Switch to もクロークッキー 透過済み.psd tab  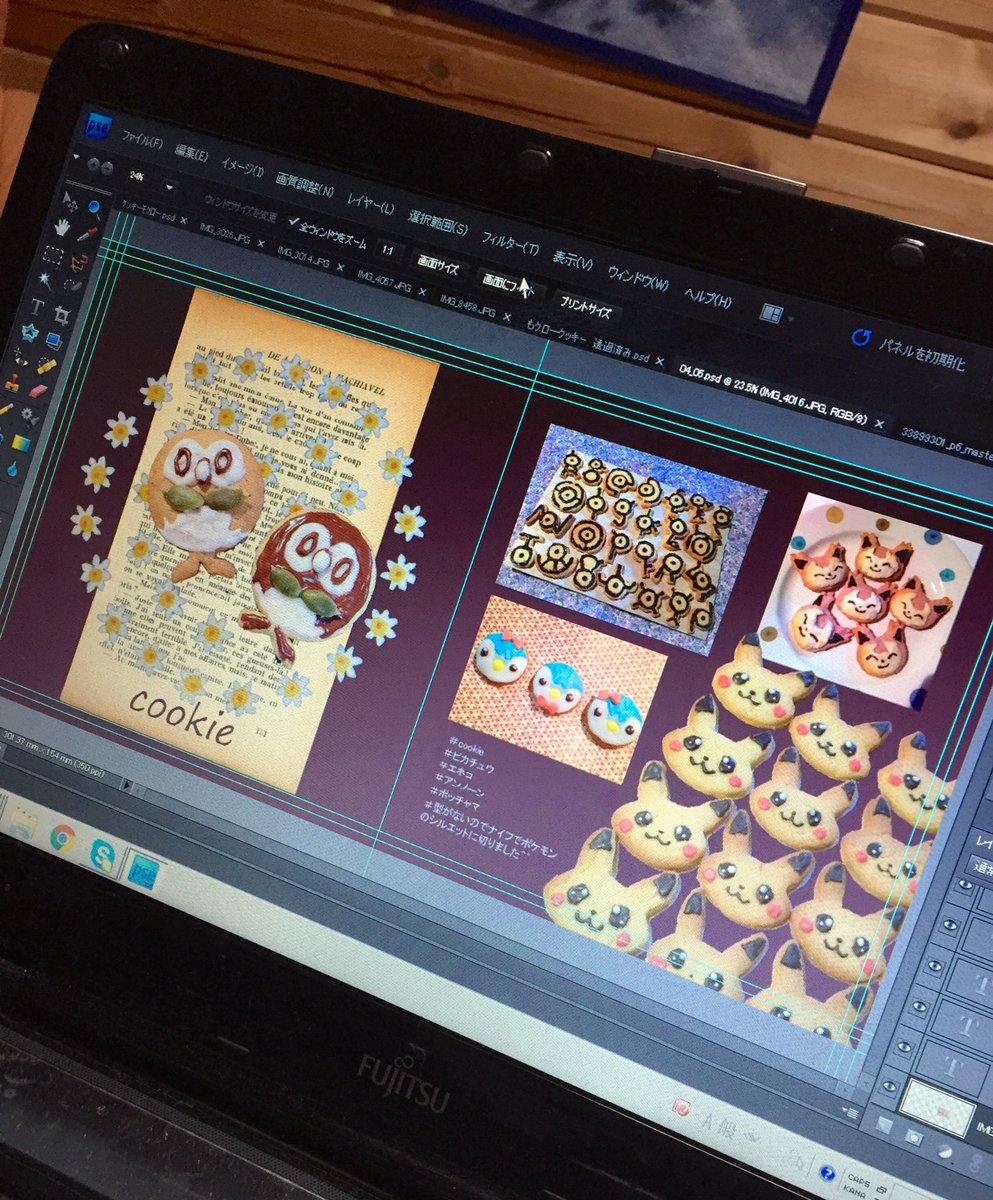[x=589, y=339]
